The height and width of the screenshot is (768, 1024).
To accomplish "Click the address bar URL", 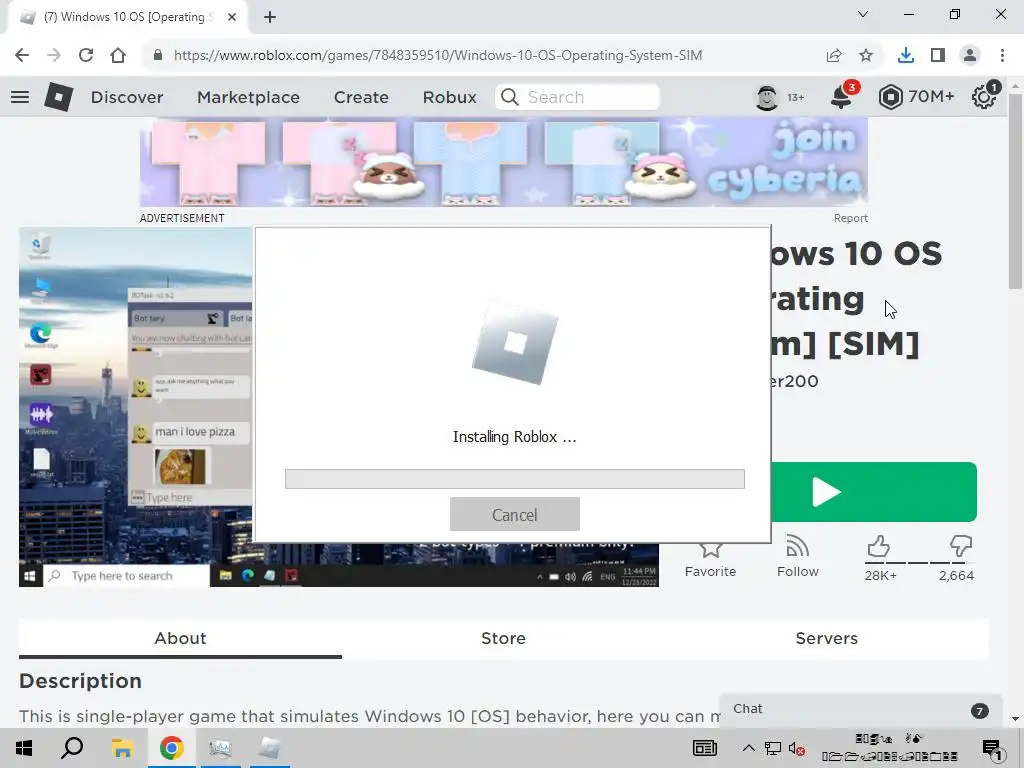I will coord(438,56).
